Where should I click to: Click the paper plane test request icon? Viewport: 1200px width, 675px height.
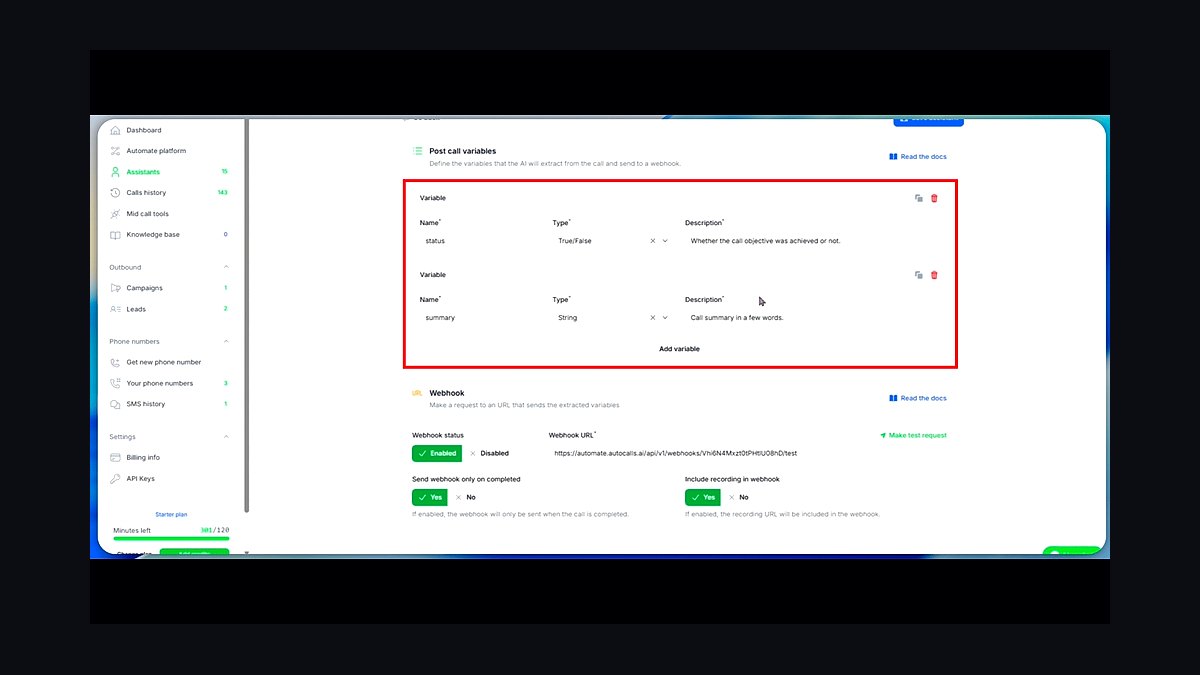pyautogui.click(x=883, y=435)
